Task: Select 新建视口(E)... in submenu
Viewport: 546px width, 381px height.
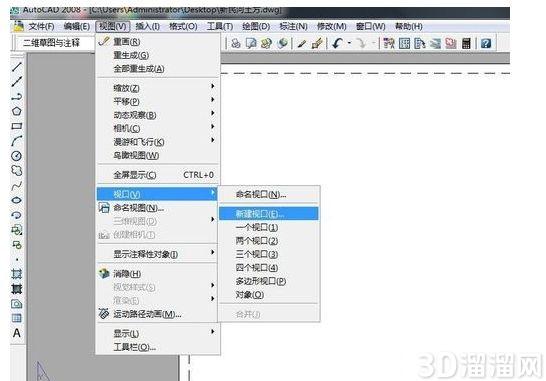Action: click(268, 213)
